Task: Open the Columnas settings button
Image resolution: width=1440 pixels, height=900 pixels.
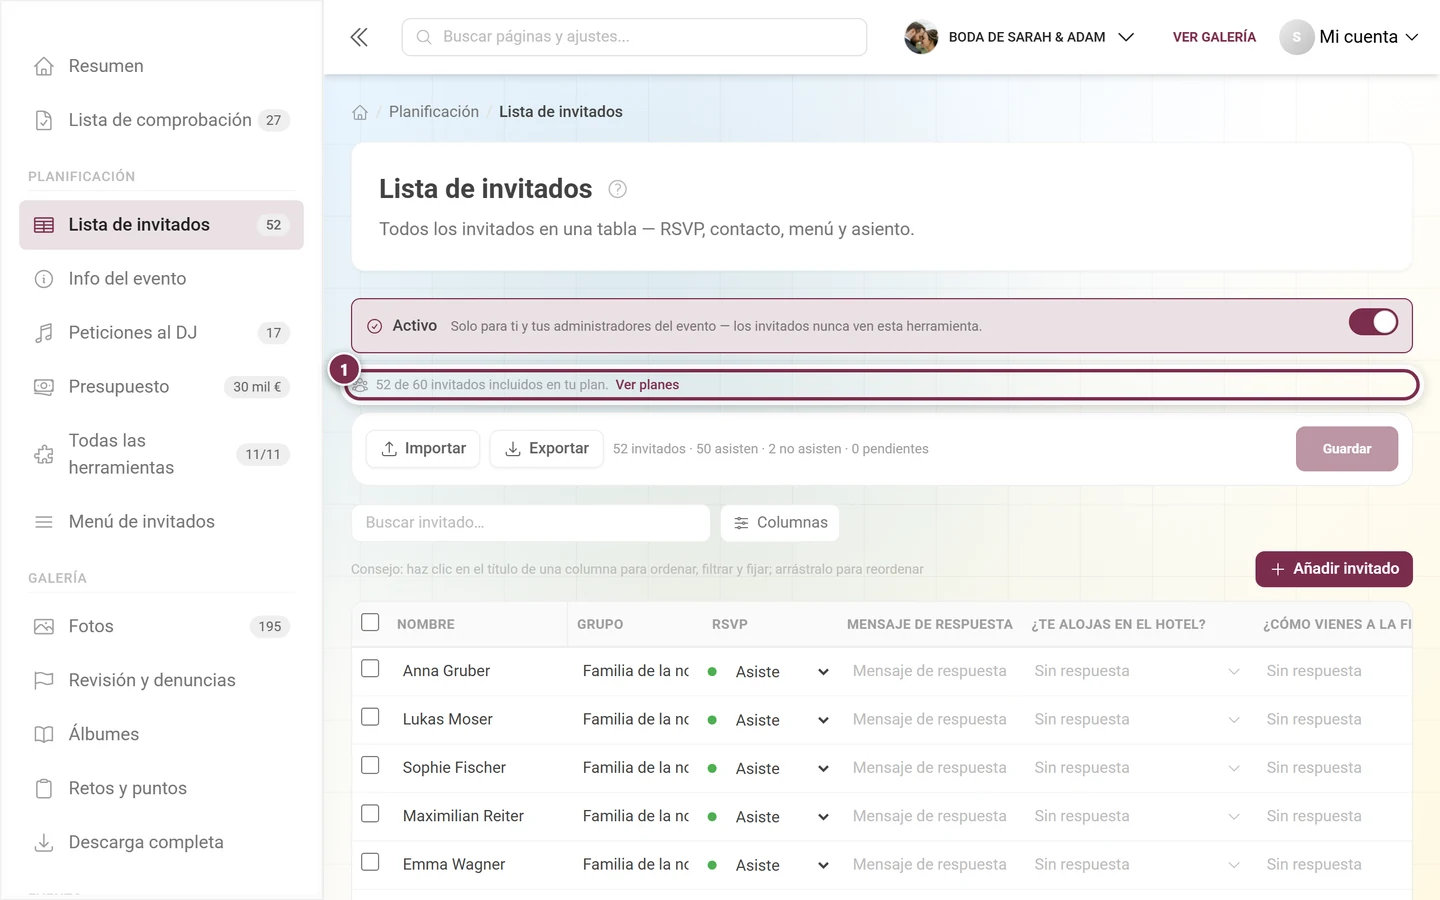Action: point(780,523)
